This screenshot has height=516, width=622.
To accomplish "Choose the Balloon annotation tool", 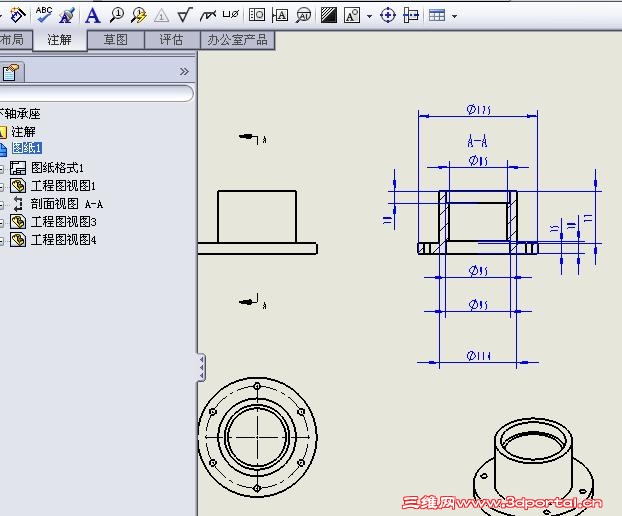I will click(x=117, y=15).
